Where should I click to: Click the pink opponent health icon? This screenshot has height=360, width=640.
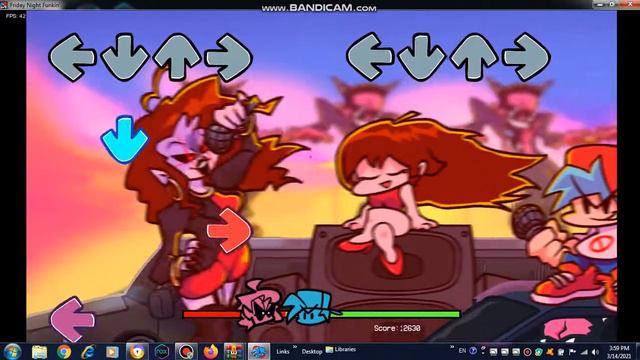tap(260, 304)
